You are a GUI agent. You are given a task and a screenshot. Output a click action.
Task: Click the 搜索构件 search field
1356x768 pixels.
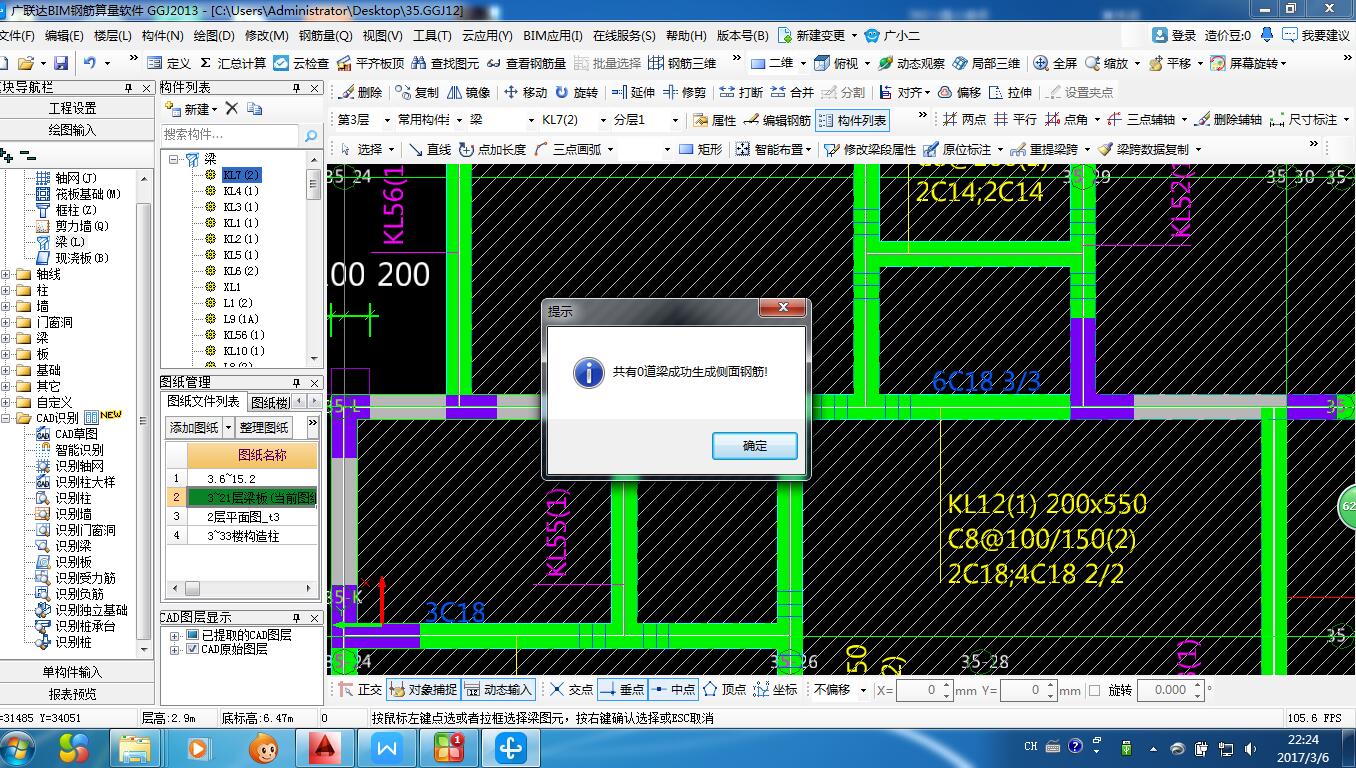coord(230,135)
